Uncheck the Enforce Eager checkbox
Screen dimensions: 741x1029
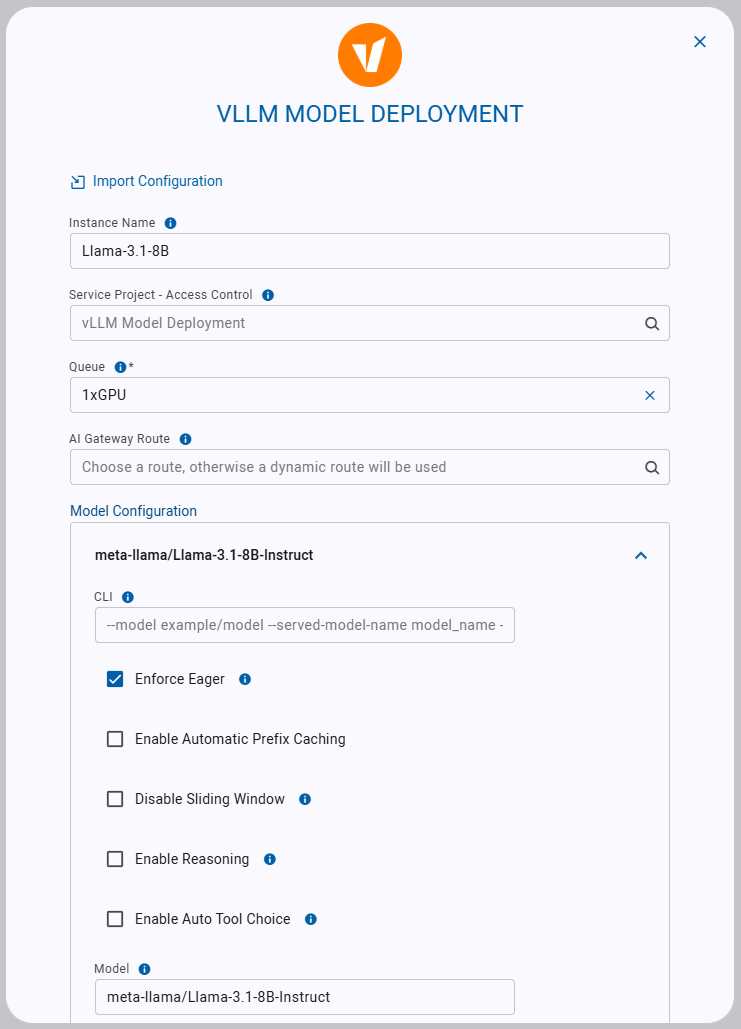(114, 678)
